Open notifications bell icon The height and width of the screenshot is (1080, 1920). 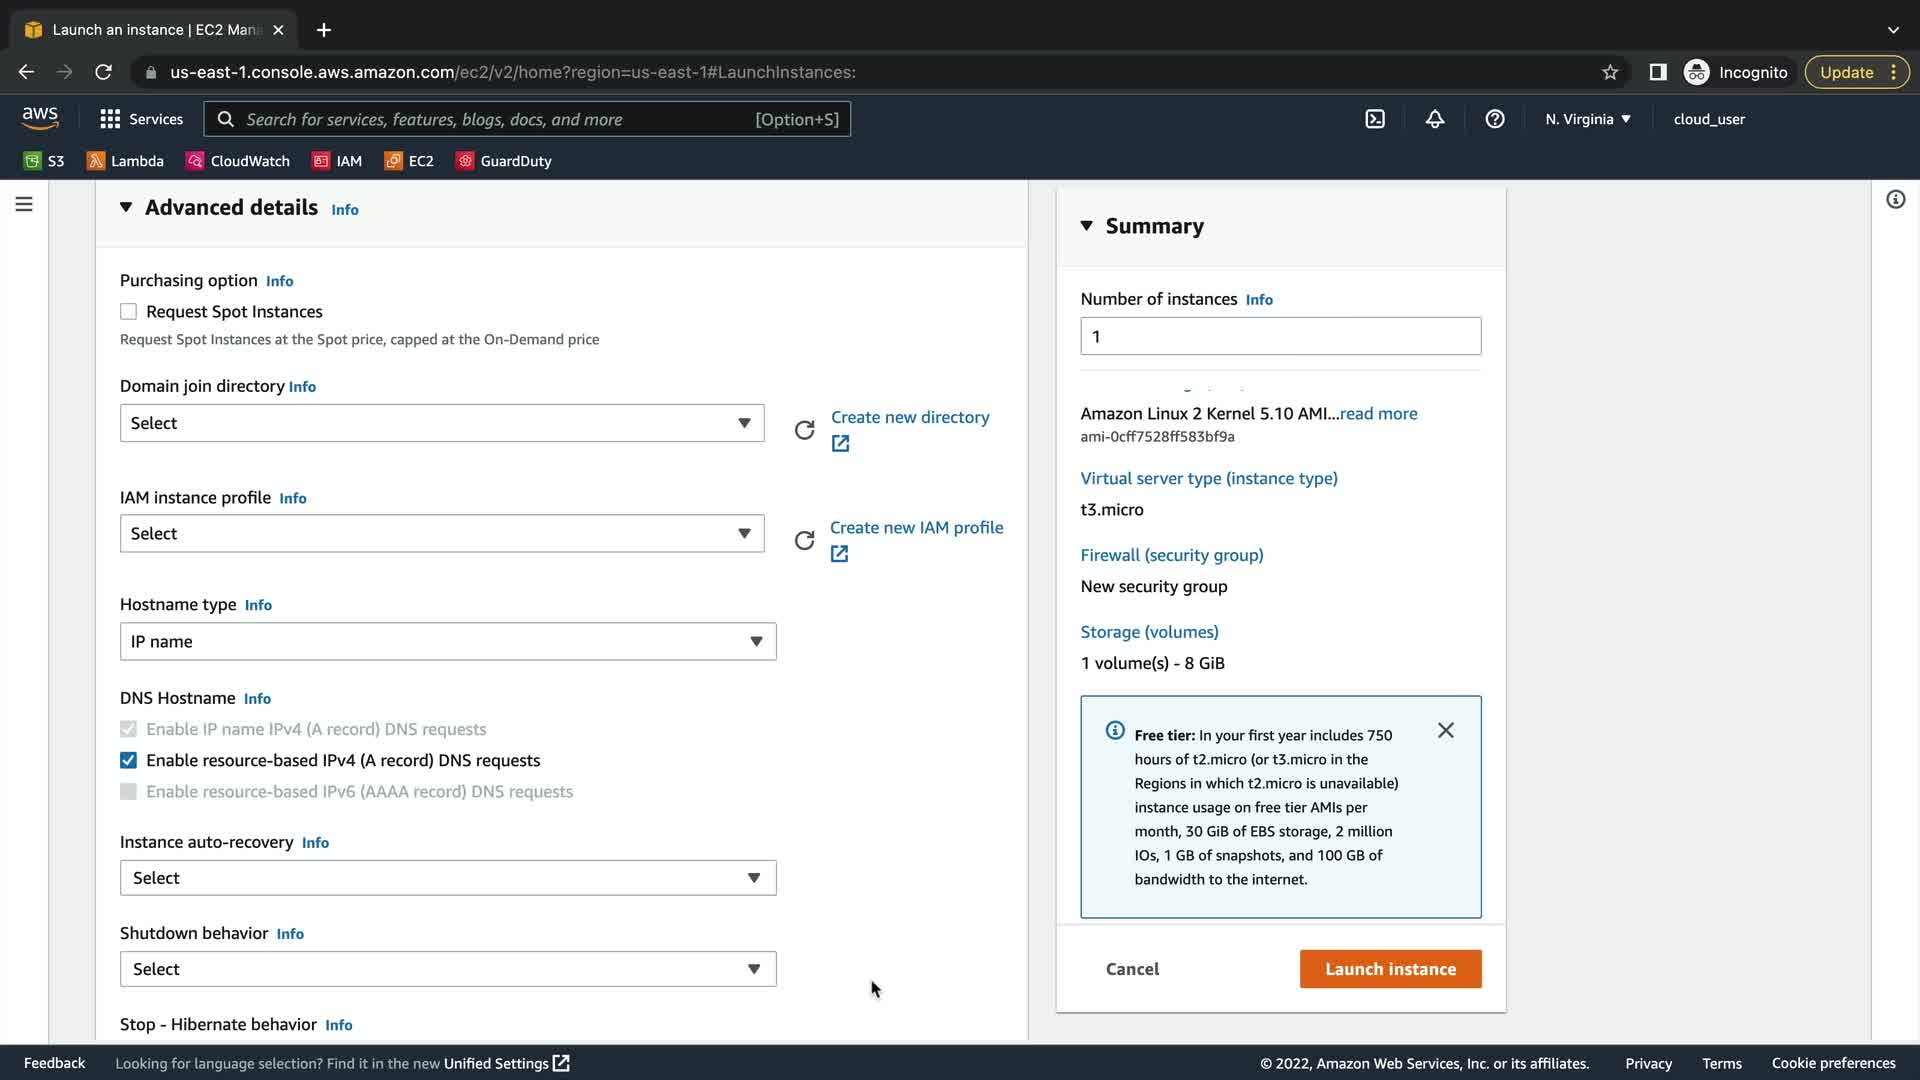(1435, 119)
